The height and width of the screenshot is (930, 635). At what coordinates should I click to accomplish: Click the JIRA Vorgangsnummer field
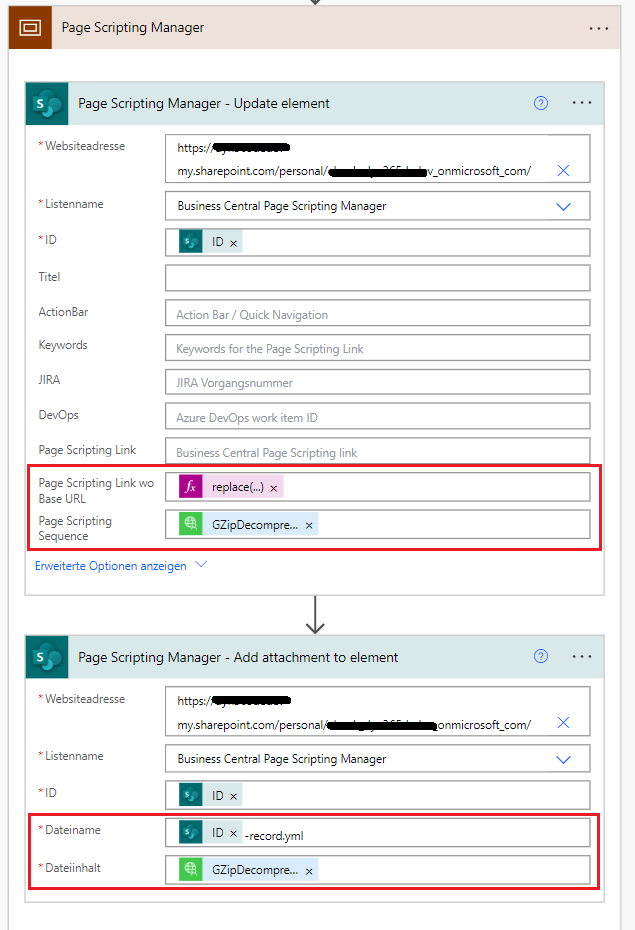378,382
